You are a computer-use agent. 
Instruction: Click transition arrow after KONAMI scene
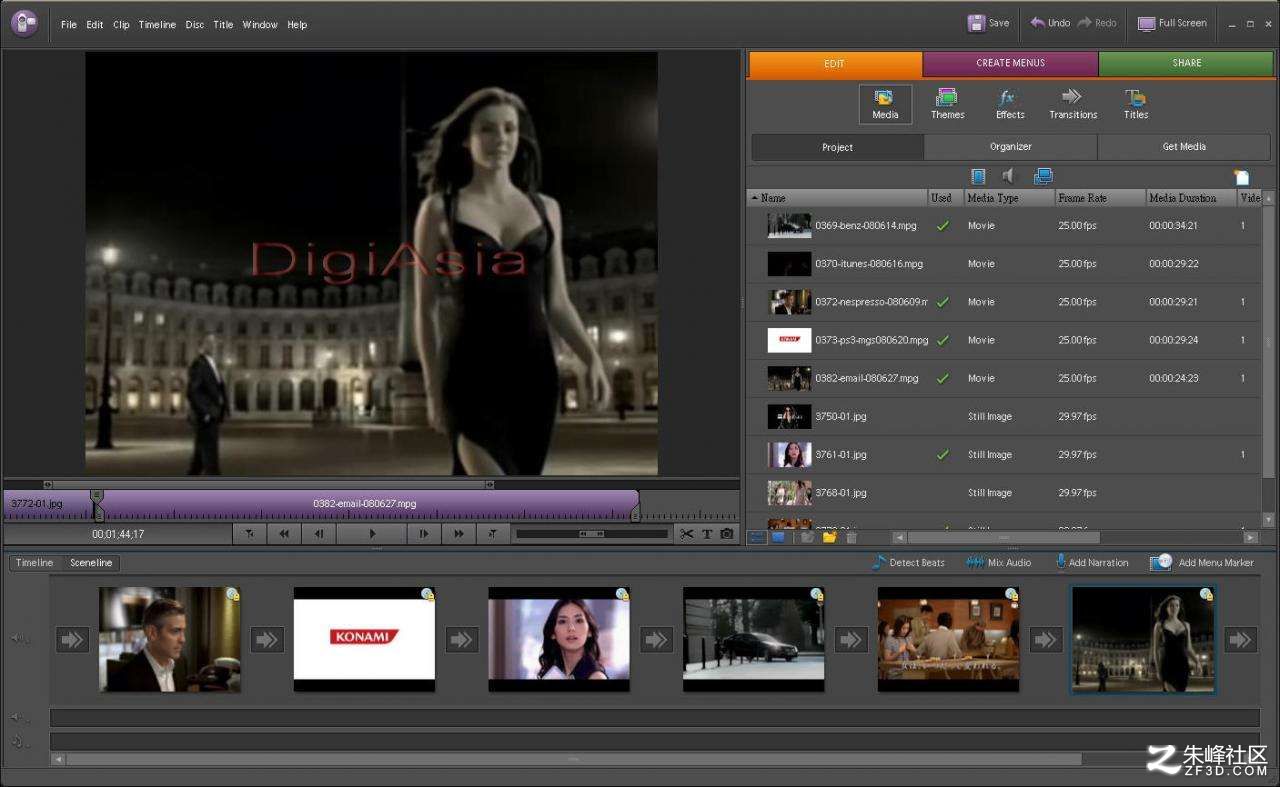click(461, 639)
